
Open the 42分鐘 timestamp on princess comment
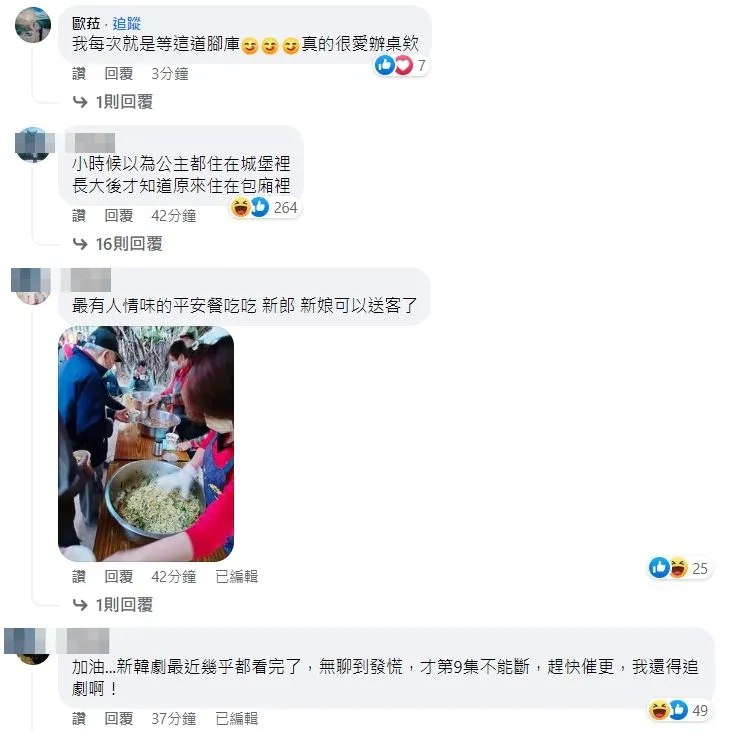click(x=173, y=216)
